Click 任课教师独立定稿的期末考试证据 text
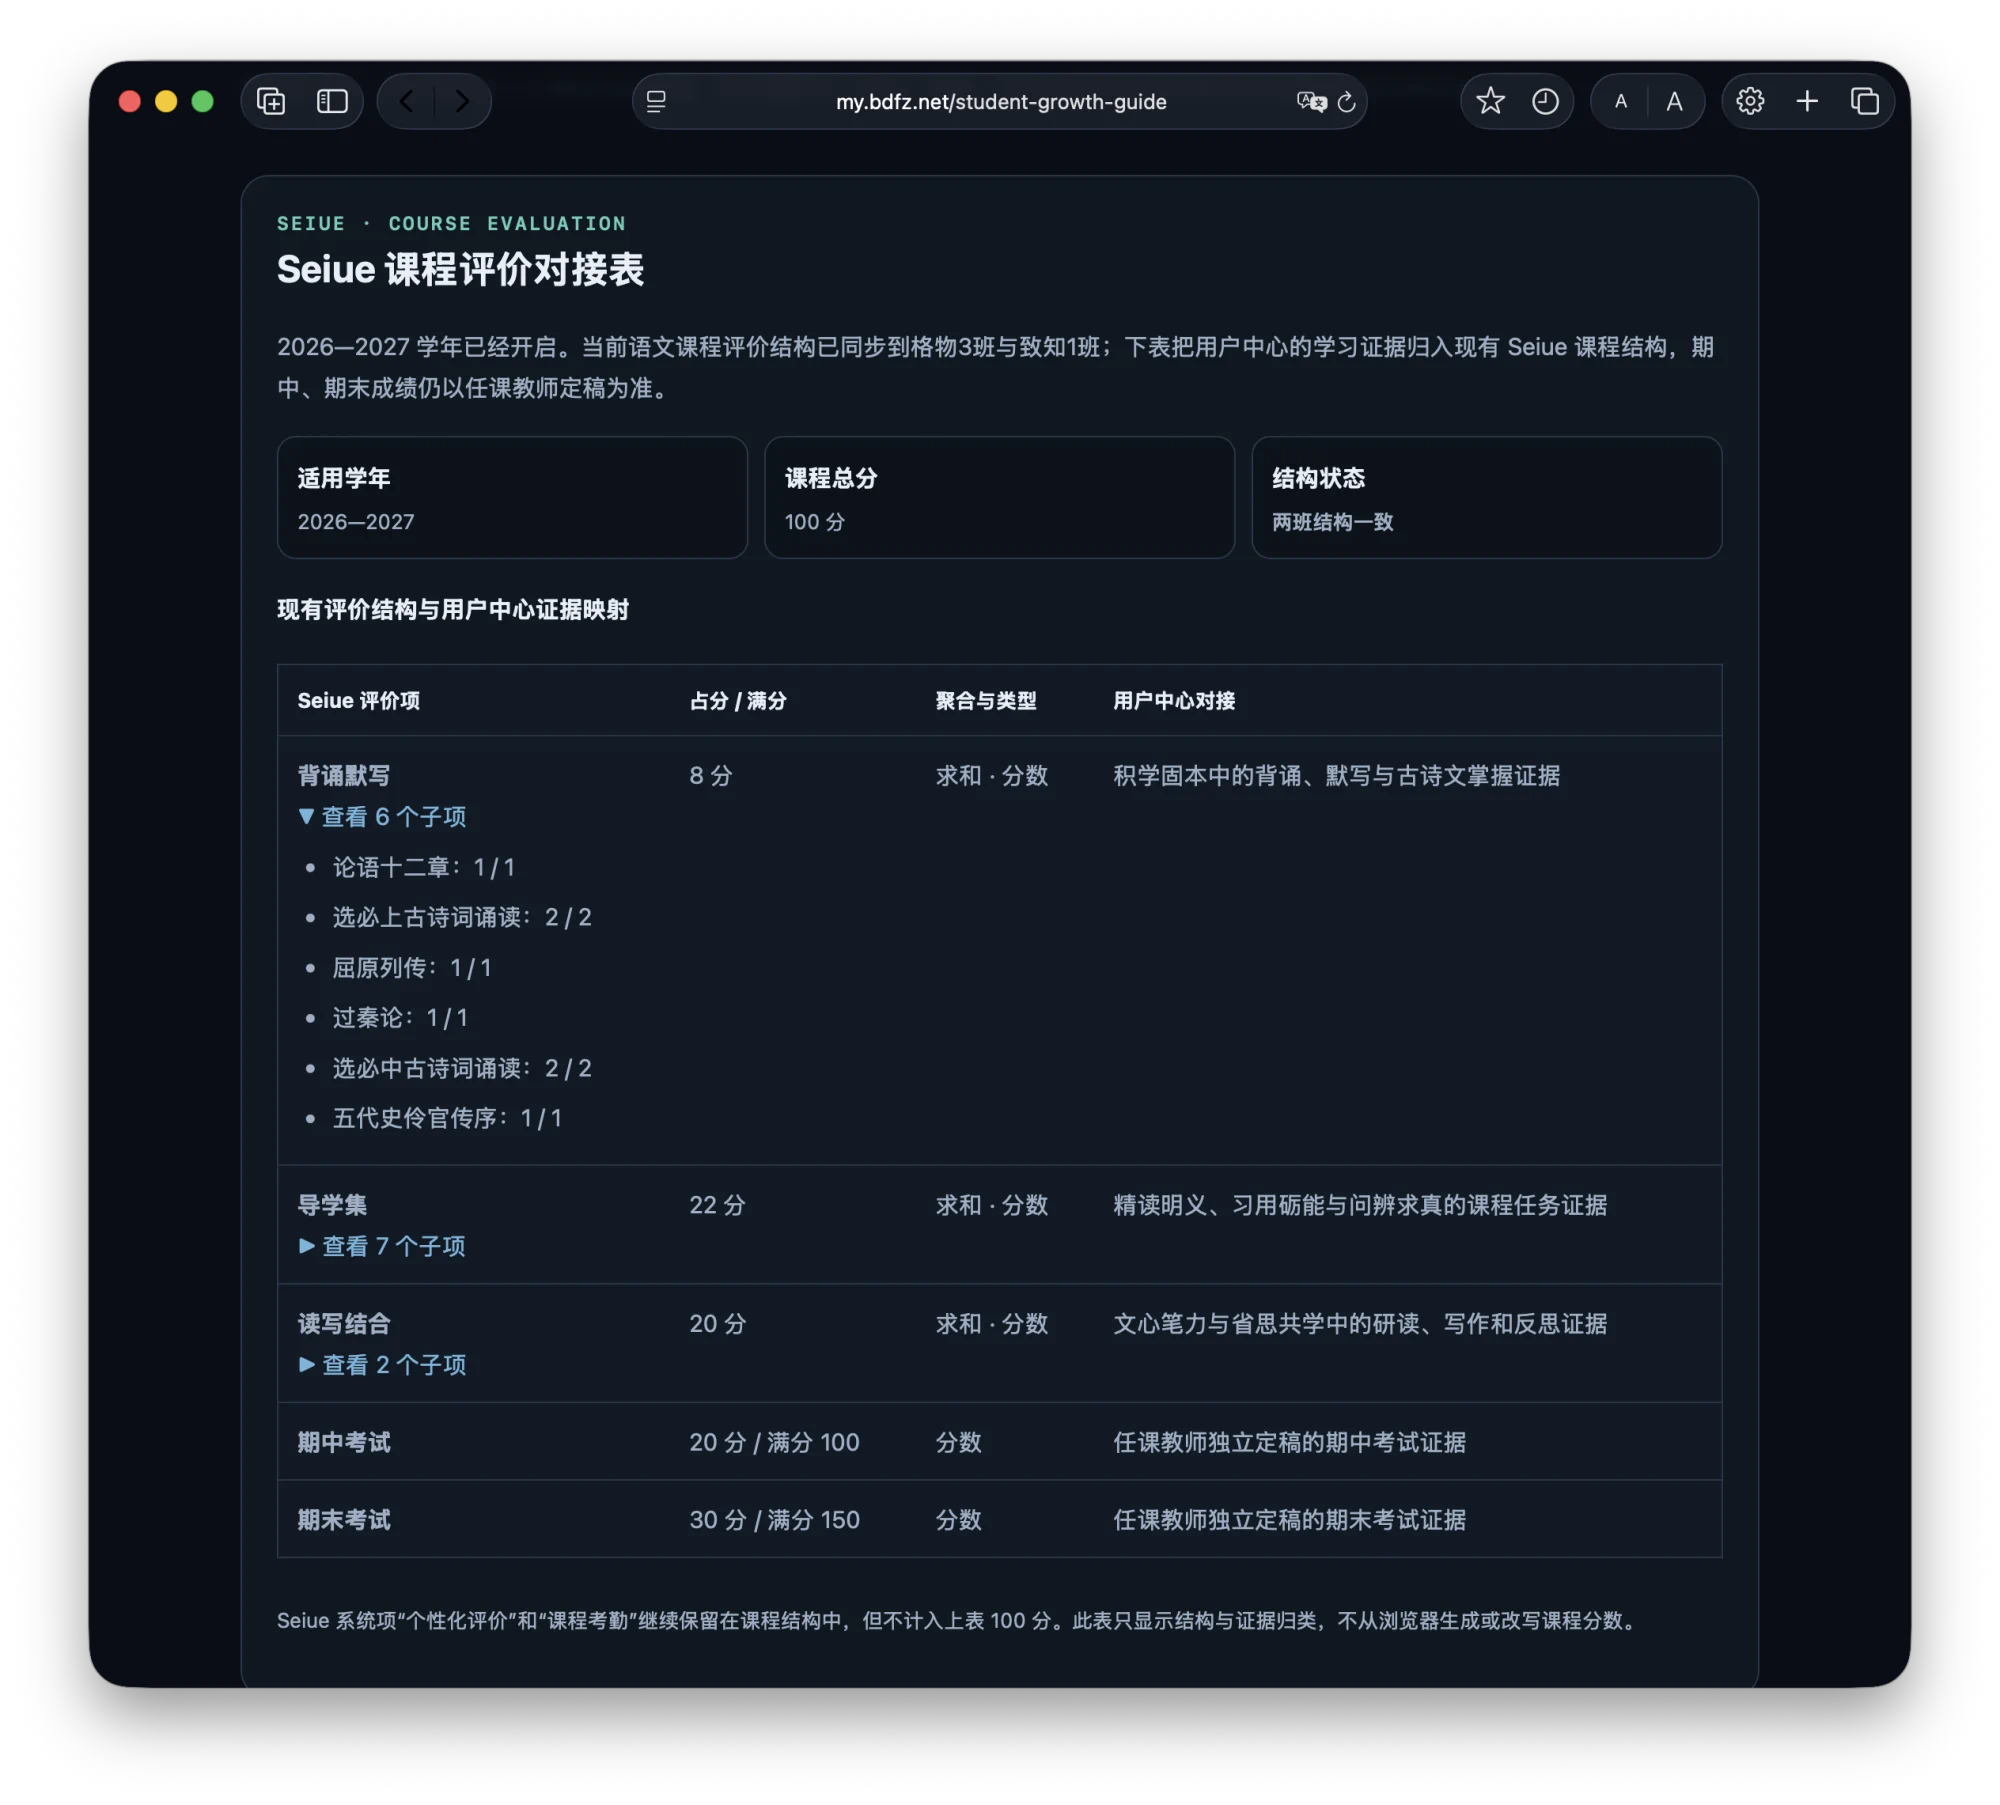 tap(1289, 1519)
